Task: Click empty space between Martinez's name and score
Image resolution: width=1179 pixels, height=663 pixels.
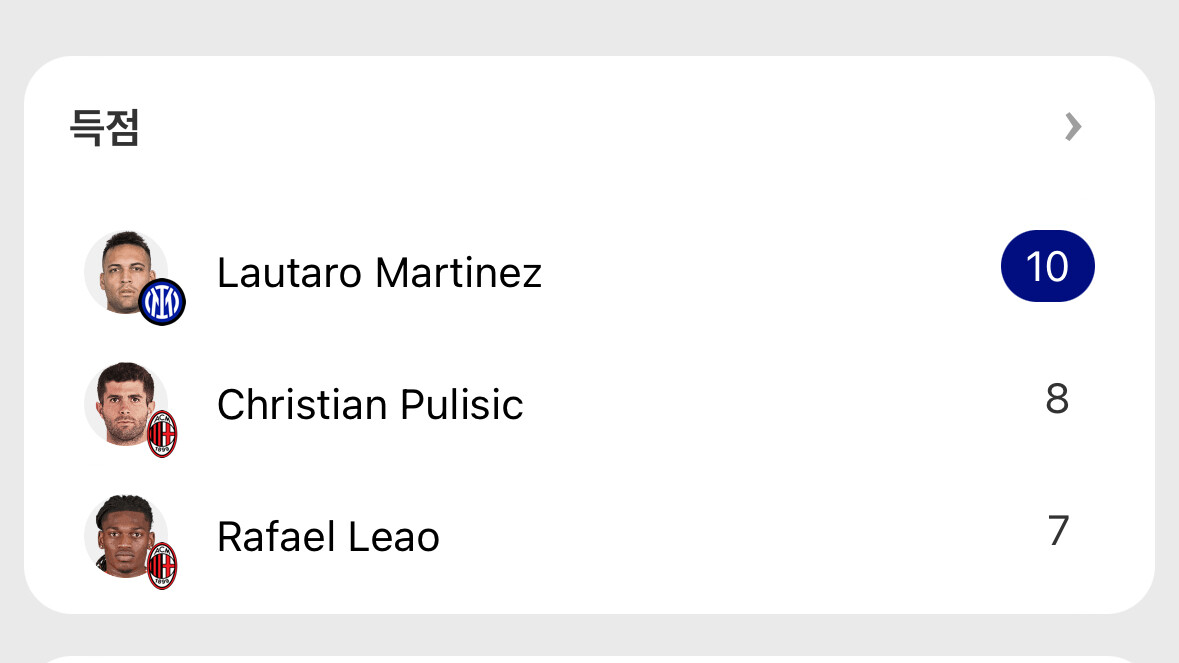Action: click(770, 270)
